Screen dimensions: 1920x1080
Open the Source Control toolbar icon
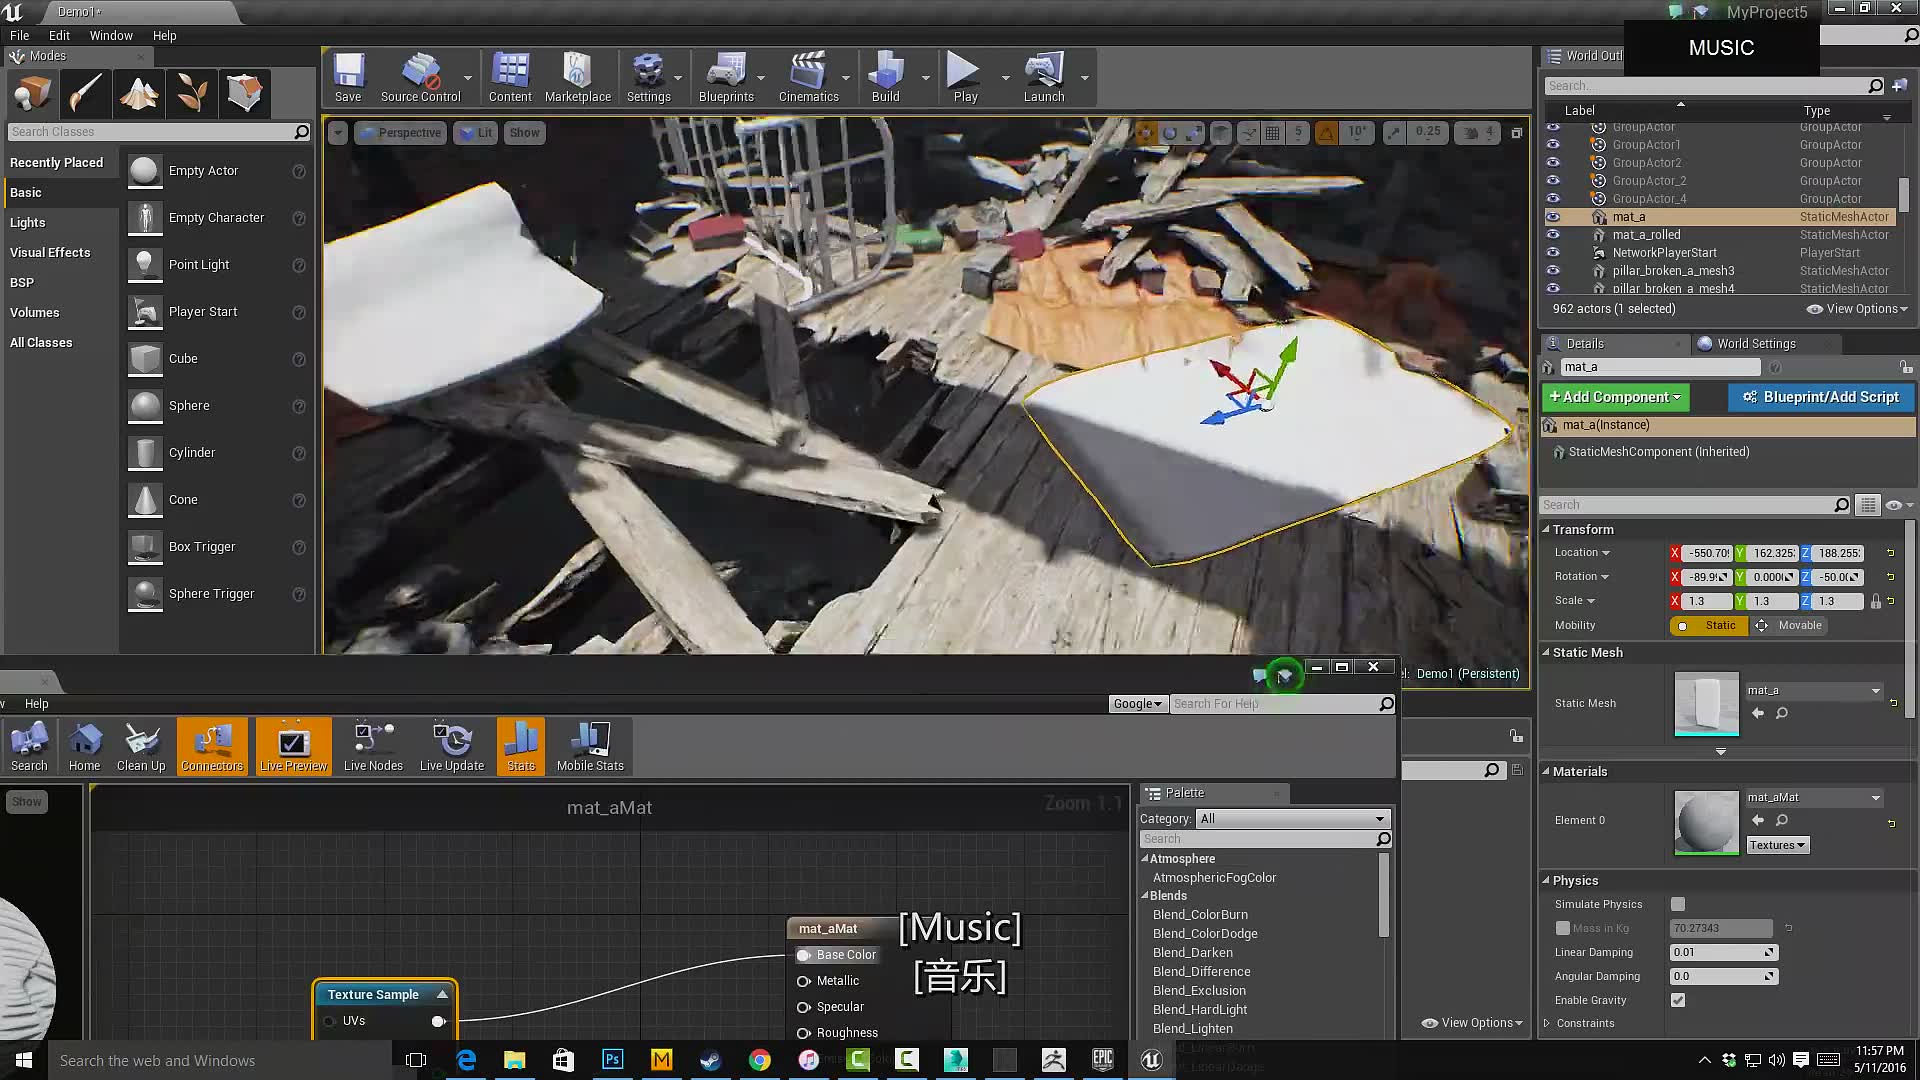420,77
